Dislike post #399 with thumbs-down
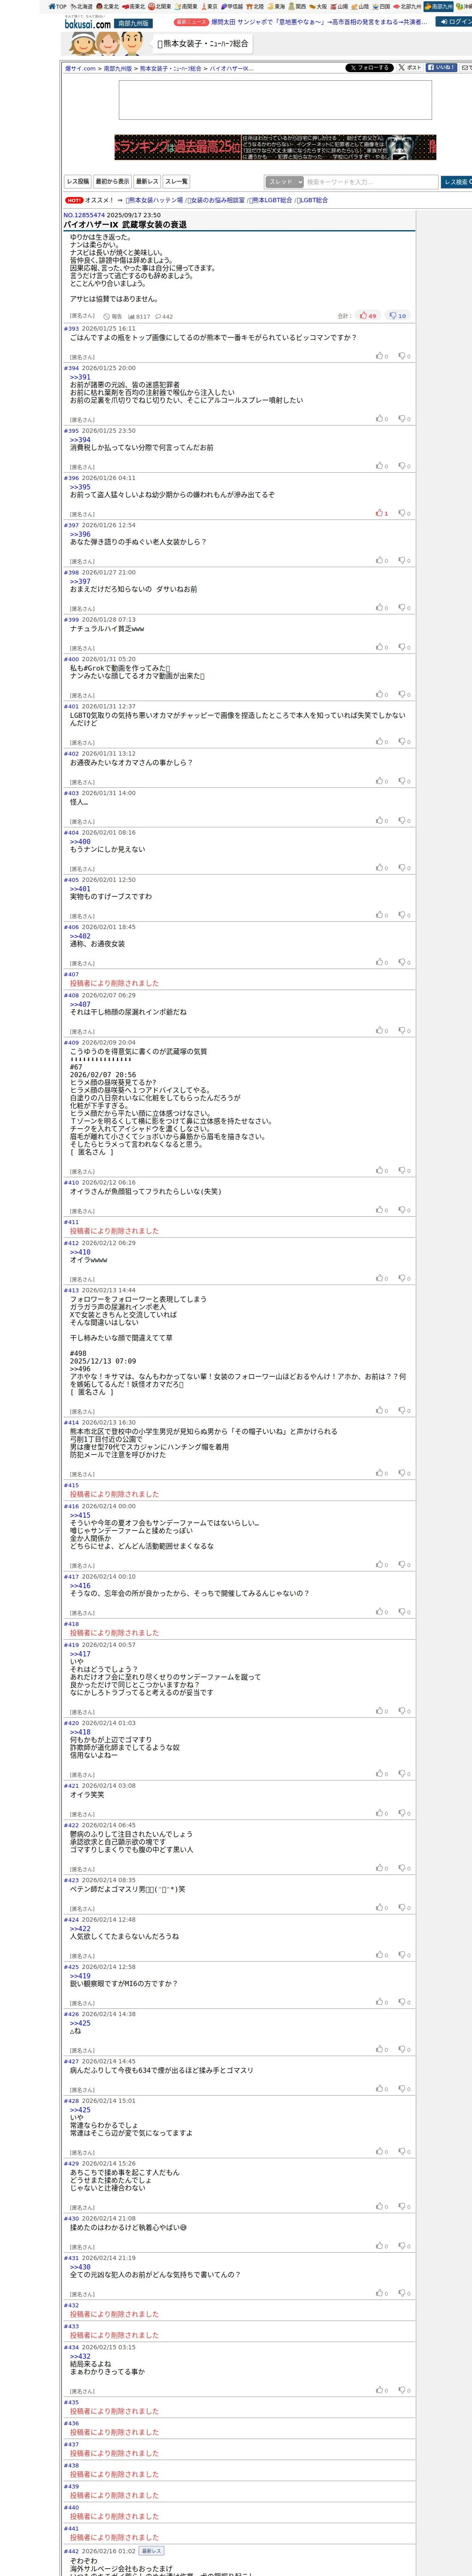472x2576 pixels. (x=404, y=647)
